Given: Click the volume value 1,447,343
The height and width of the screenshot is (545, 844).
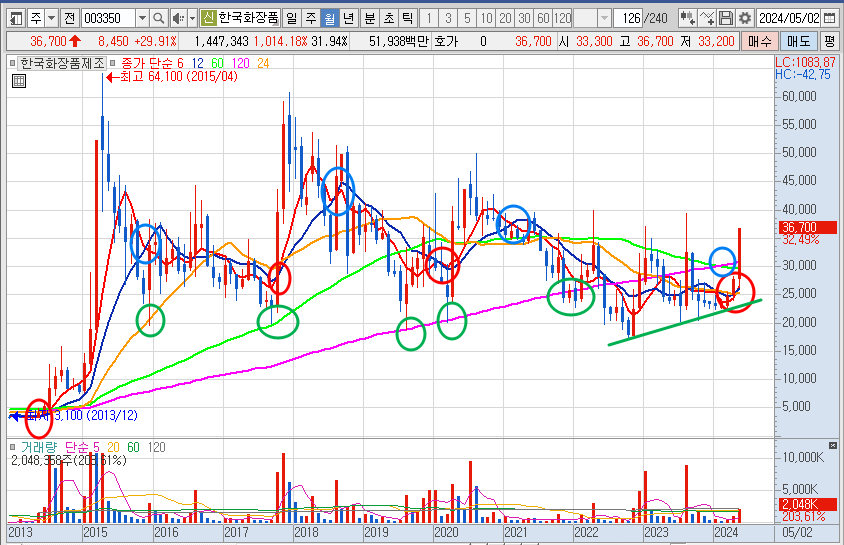Looking at the screenshot, I should 221,41.
